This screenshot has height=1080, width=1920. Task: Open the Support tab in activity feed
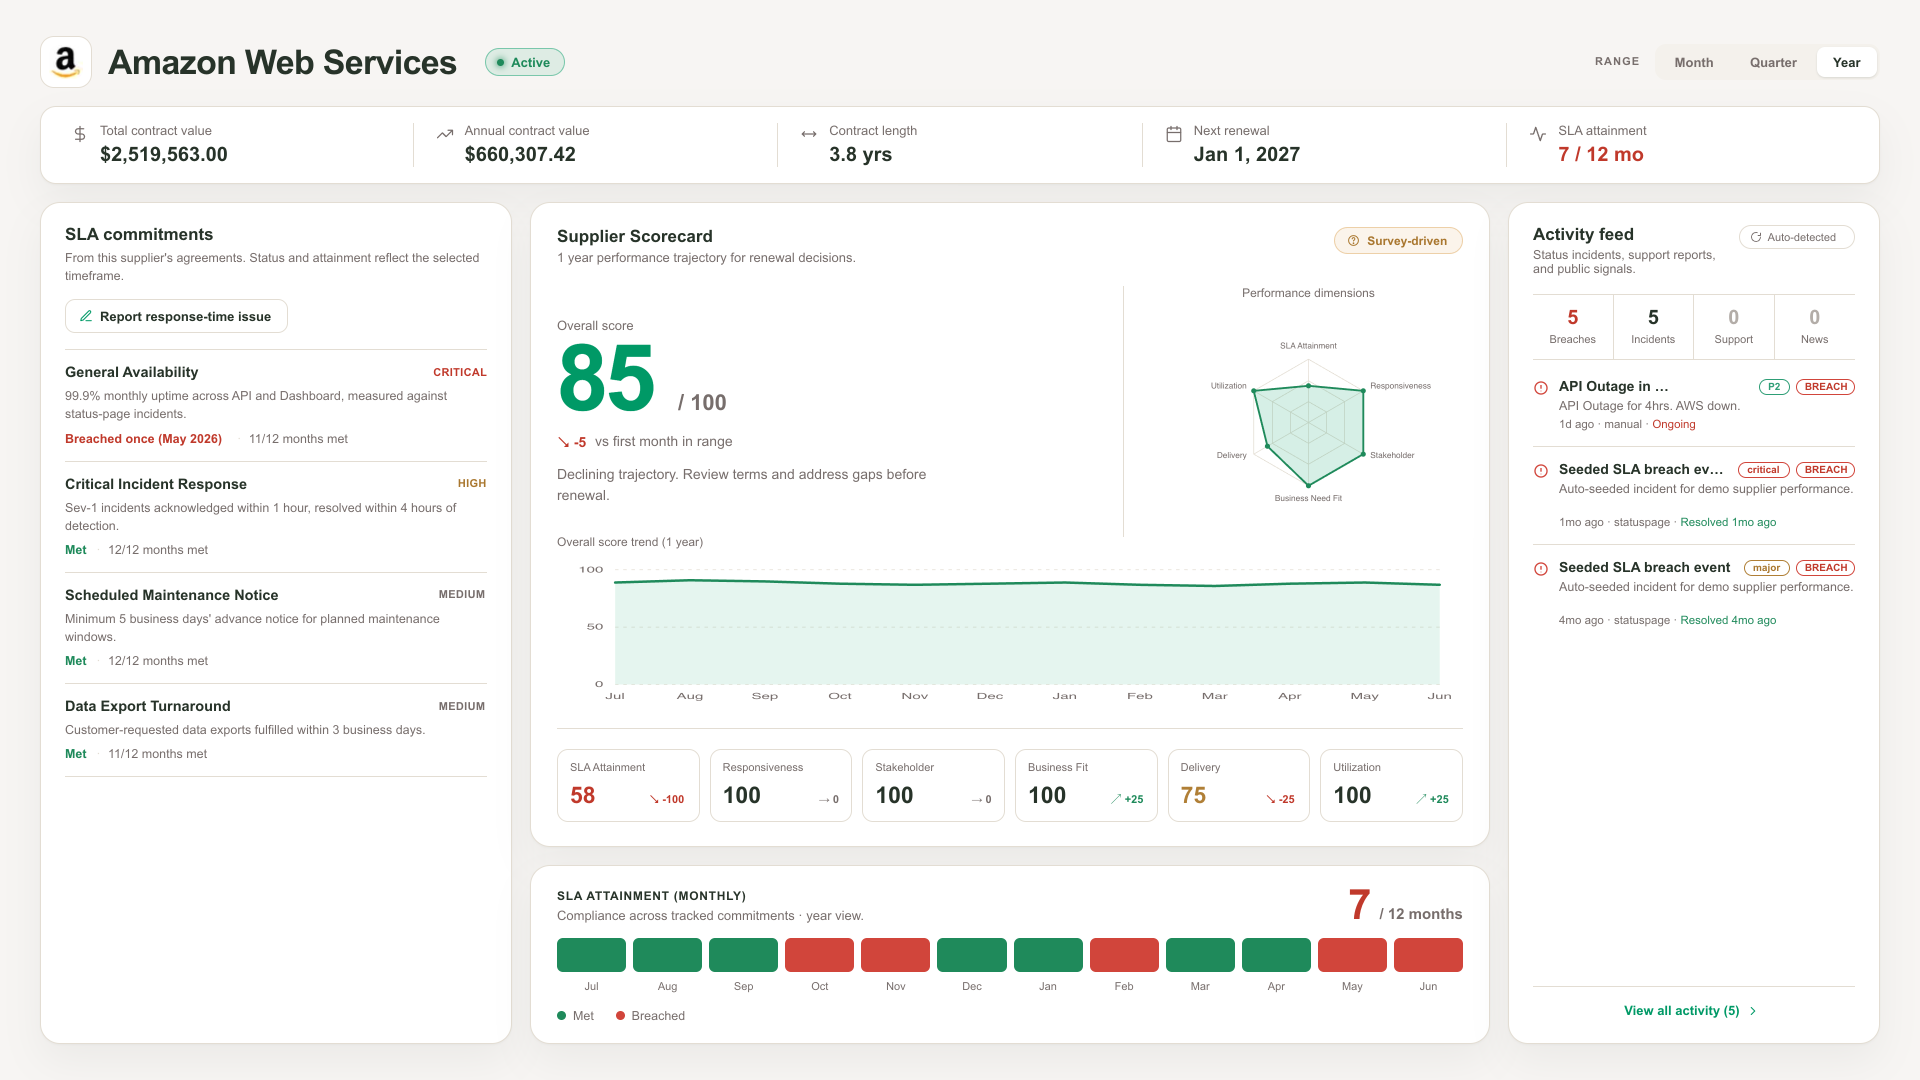[1734, 327]
